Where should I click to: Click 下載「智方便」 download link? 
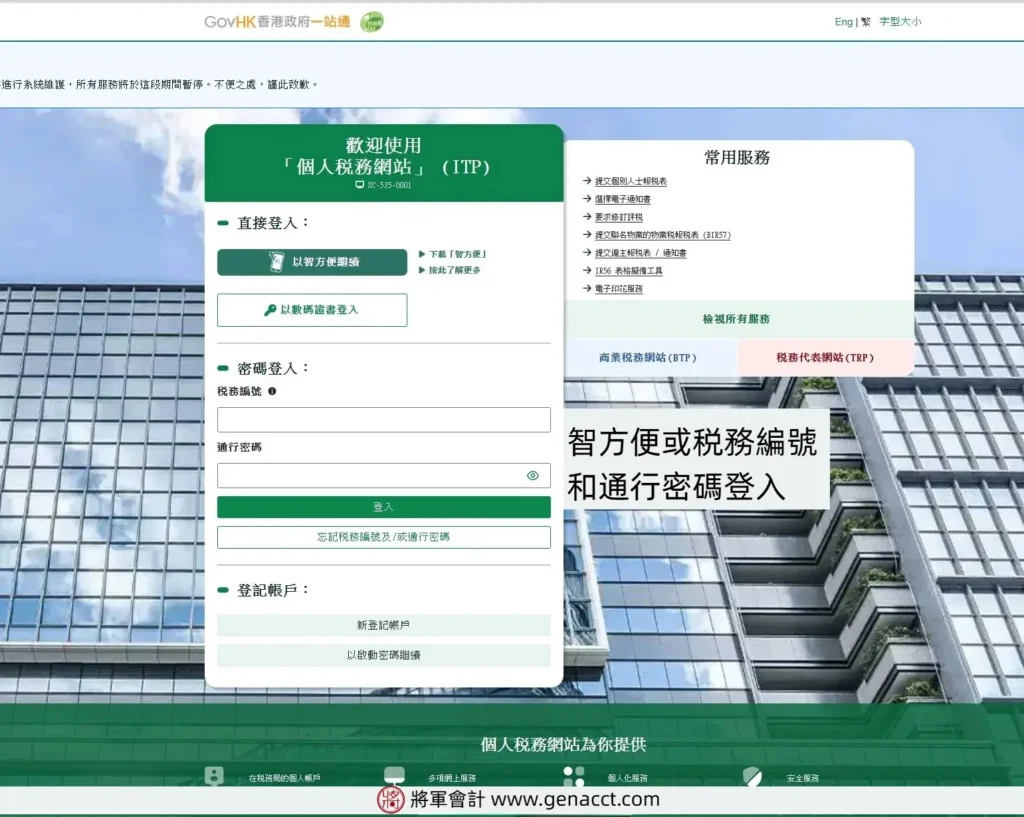tap(457, 253)
